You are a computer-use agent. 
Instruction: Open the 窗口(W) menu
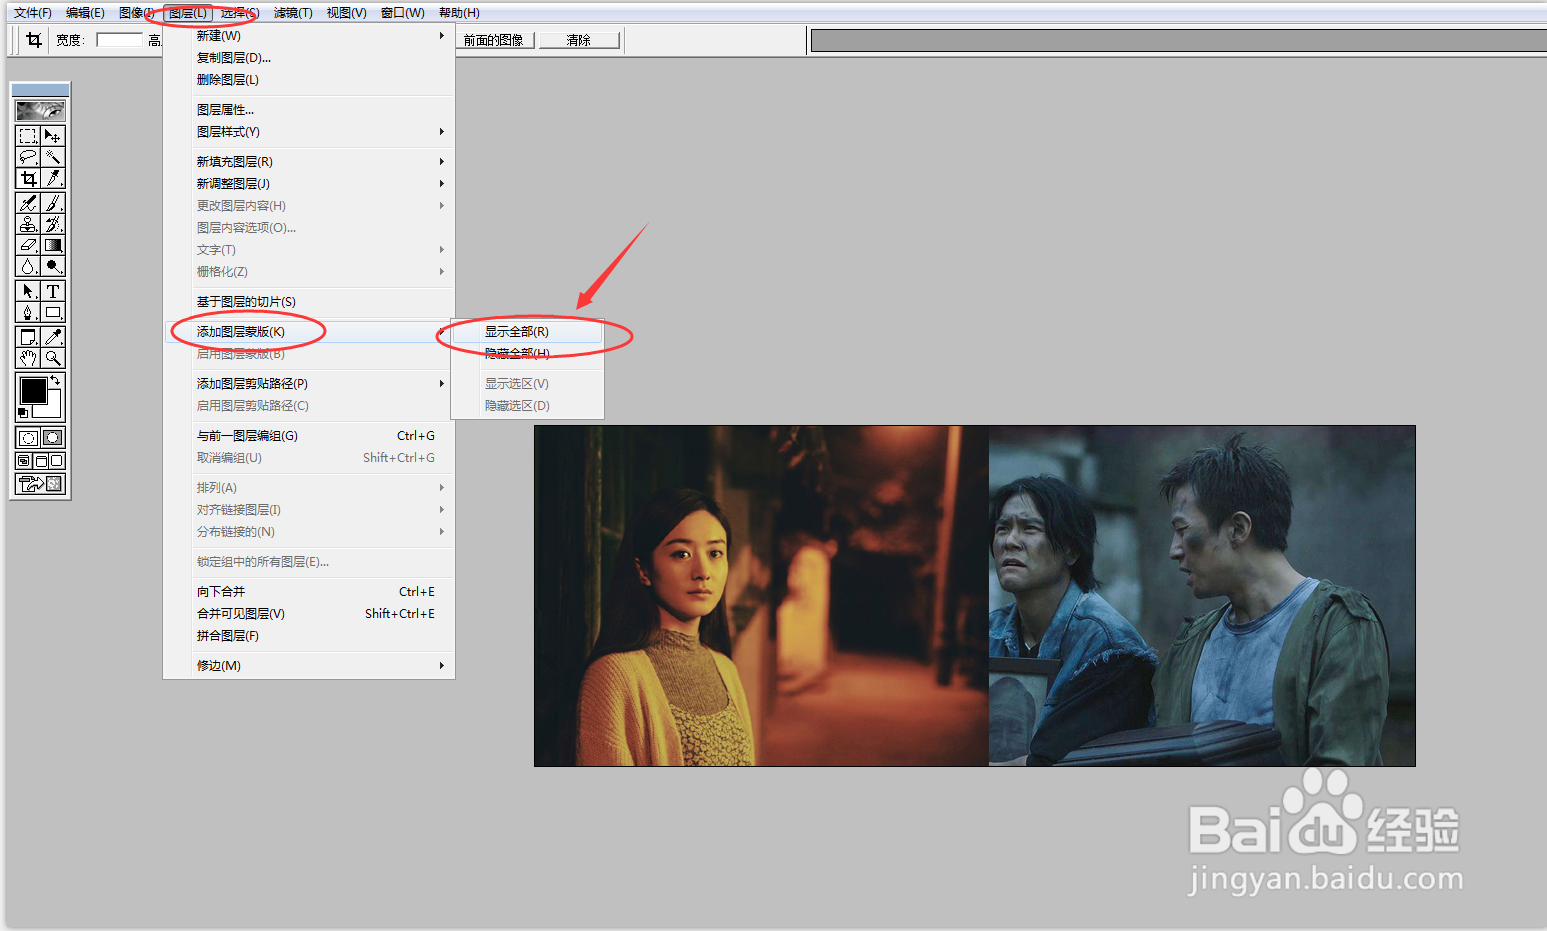402,13
